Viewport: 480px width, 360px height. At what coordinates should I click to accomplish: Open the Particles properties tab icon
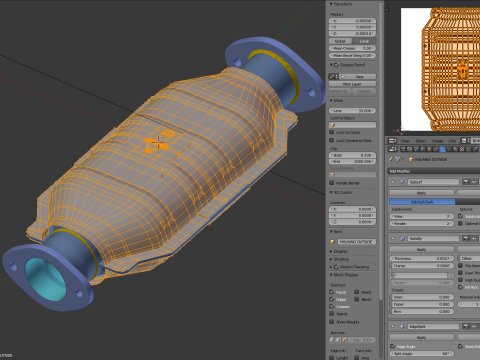468,149
